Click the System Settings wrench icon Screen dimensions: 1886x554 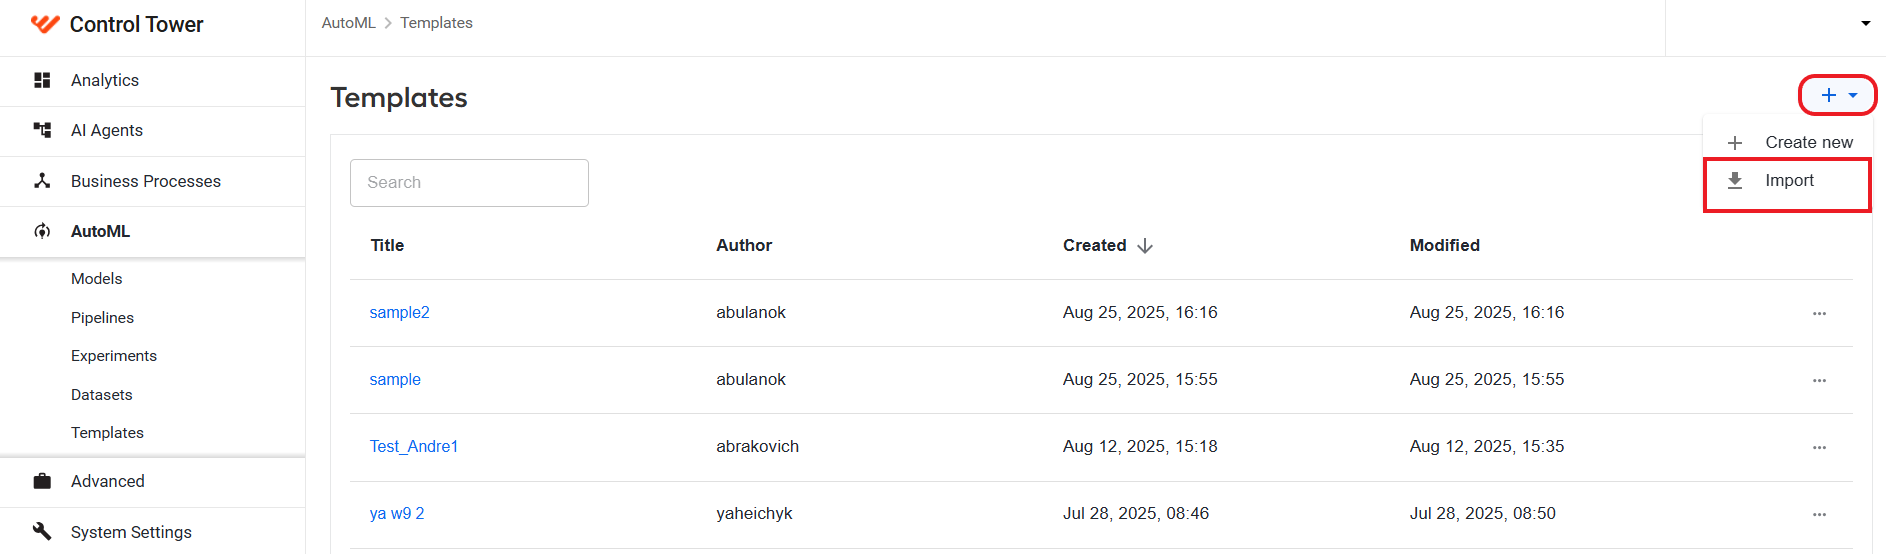(x=42, y=531)
